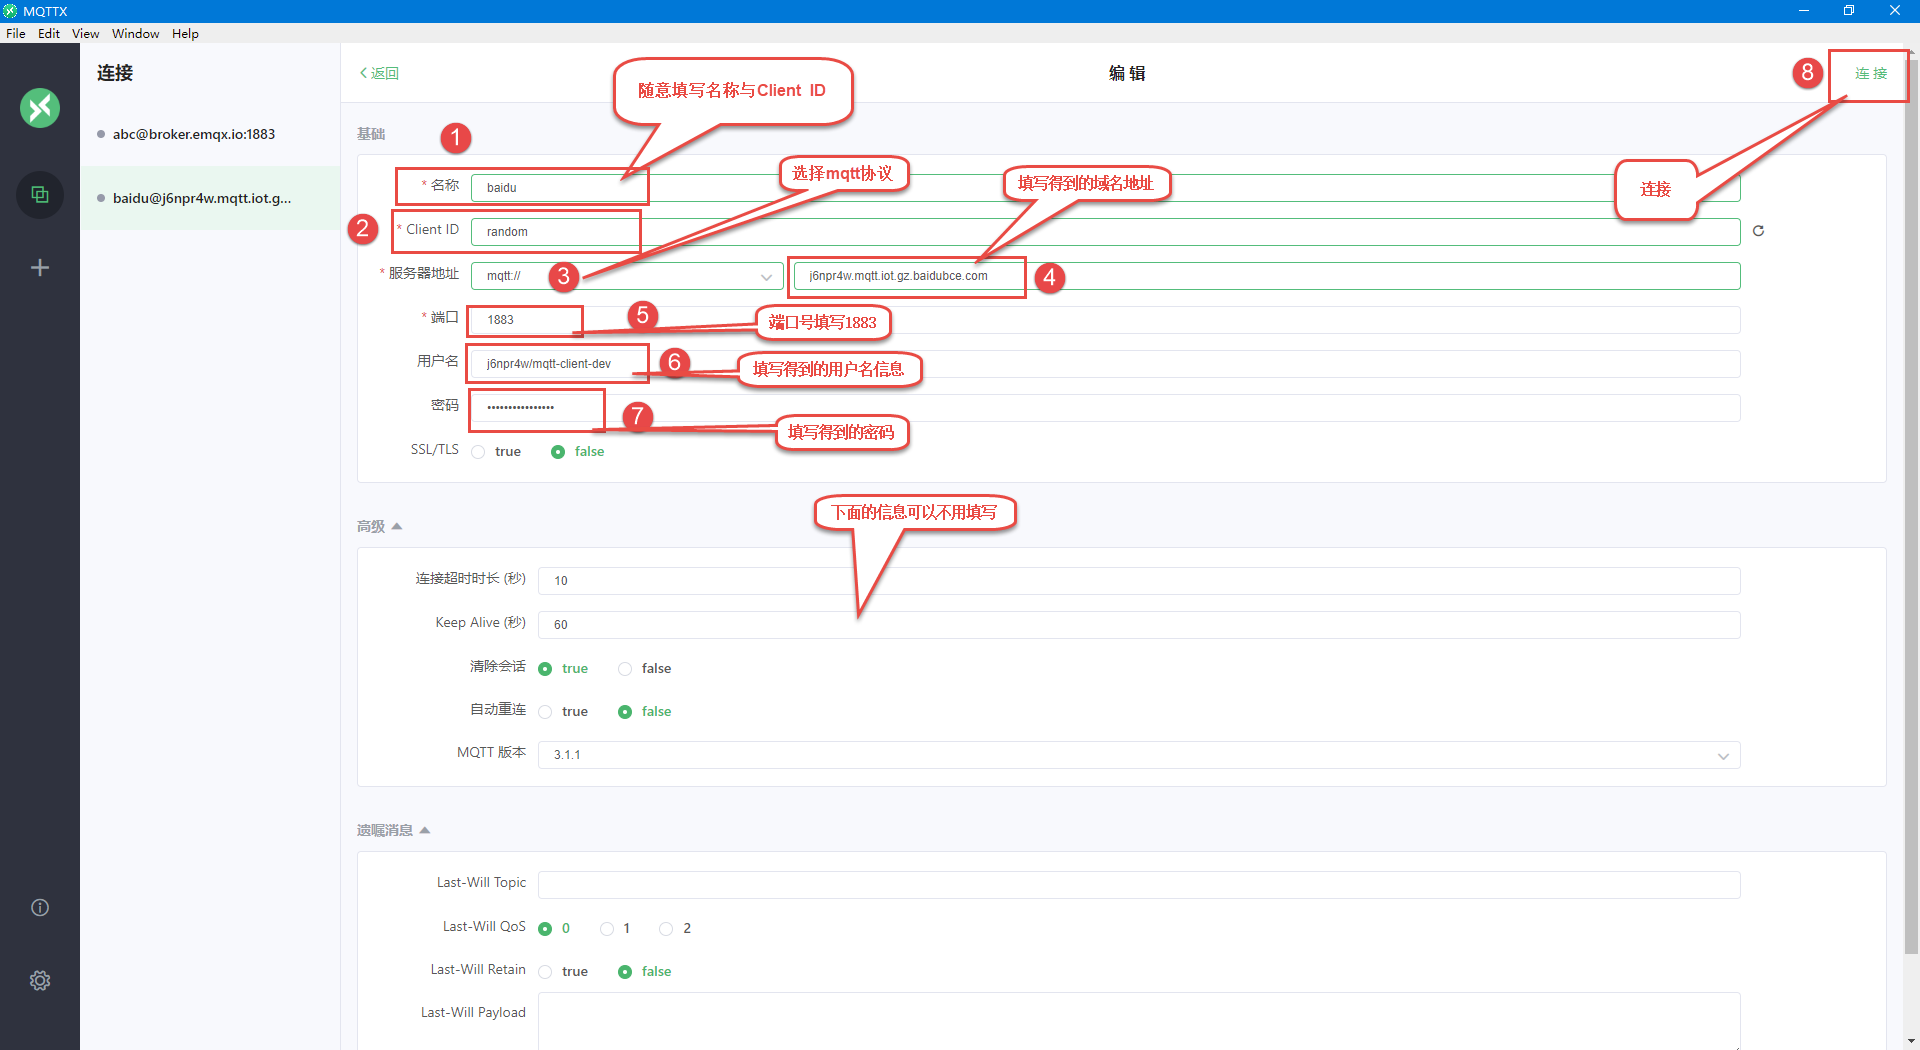
Task: Open the MQTT 版本 dropdown
Action: point(1722,756)
